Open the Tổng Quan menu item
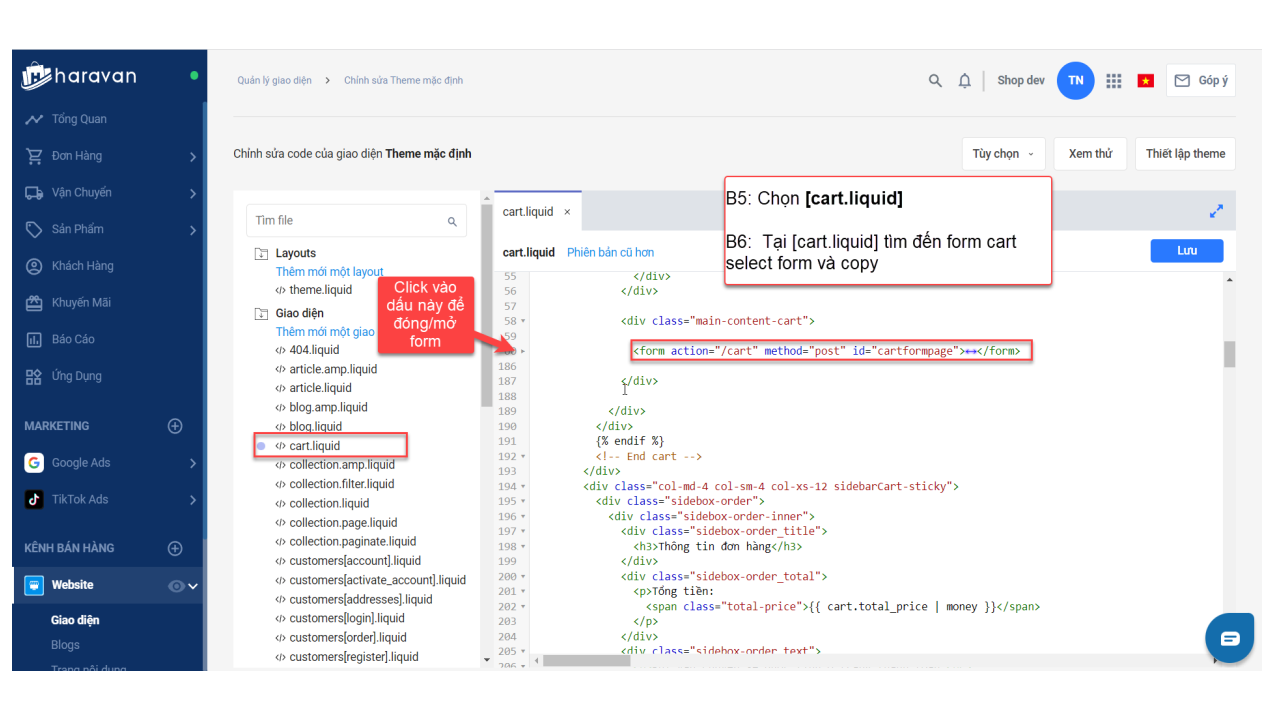 click(x=79, y=119)
